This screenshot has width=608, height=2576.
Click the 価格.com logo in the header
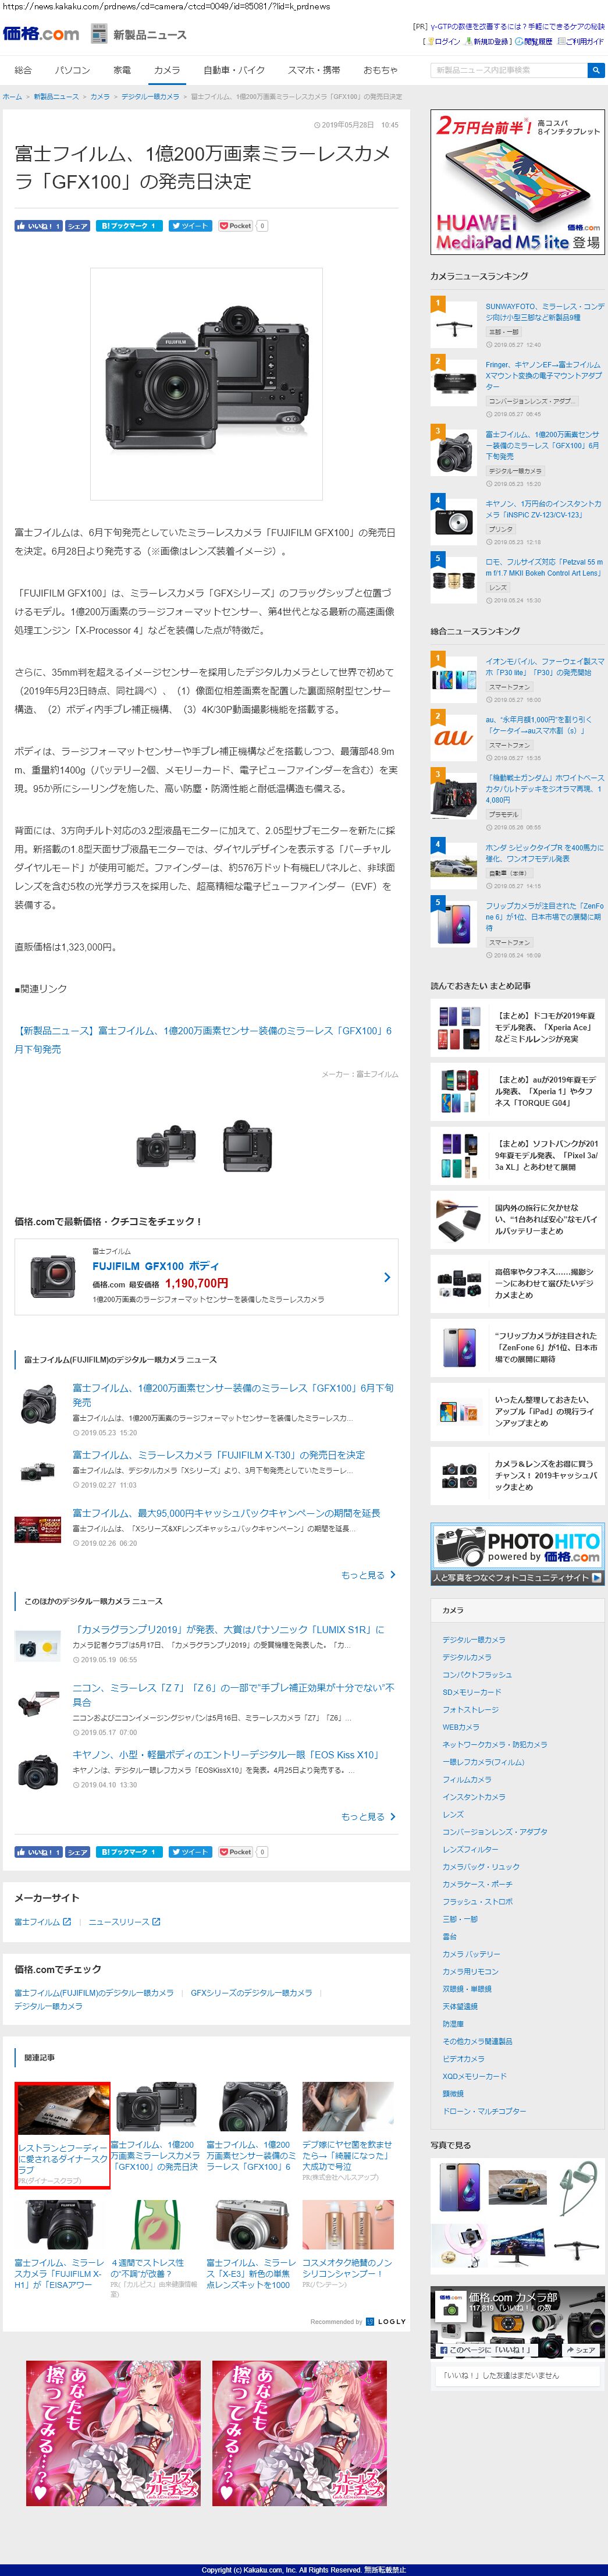pyautogui.click(x=41, y=34)
